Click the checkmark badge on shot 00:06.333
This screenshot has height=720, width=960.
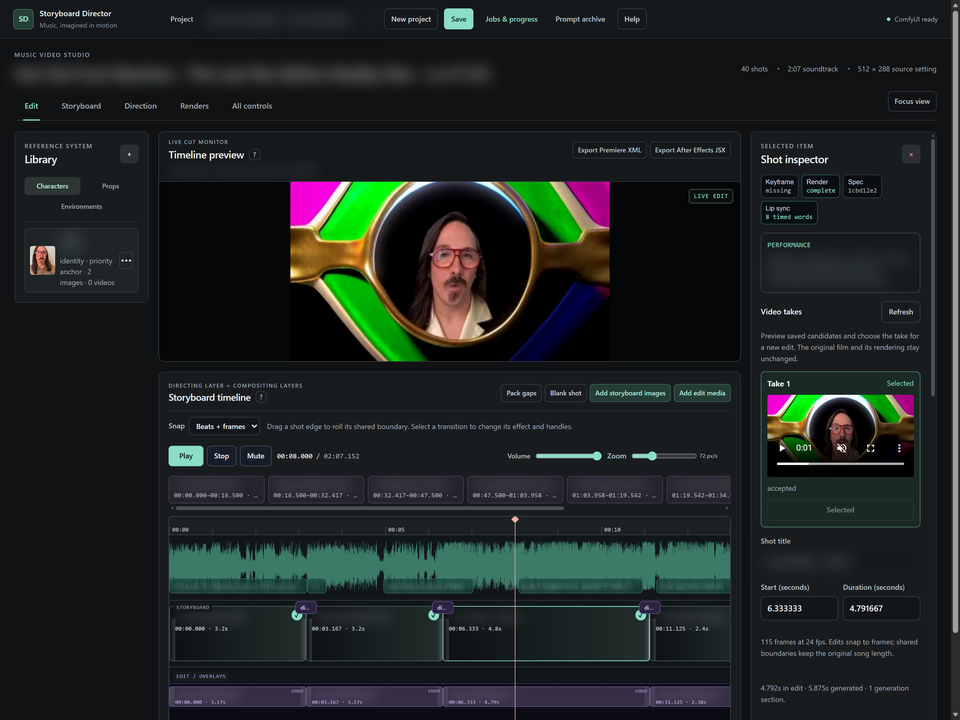click(640, 615)
